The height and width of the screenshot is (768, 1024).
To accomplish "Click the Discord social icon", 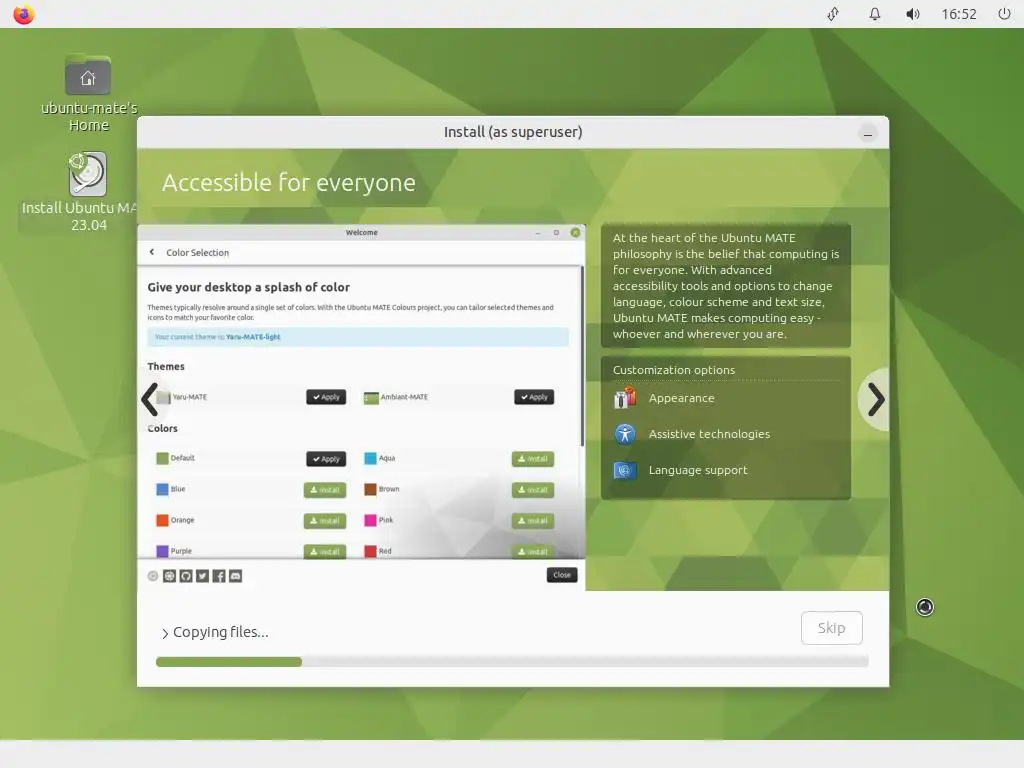I will [235, 575].
